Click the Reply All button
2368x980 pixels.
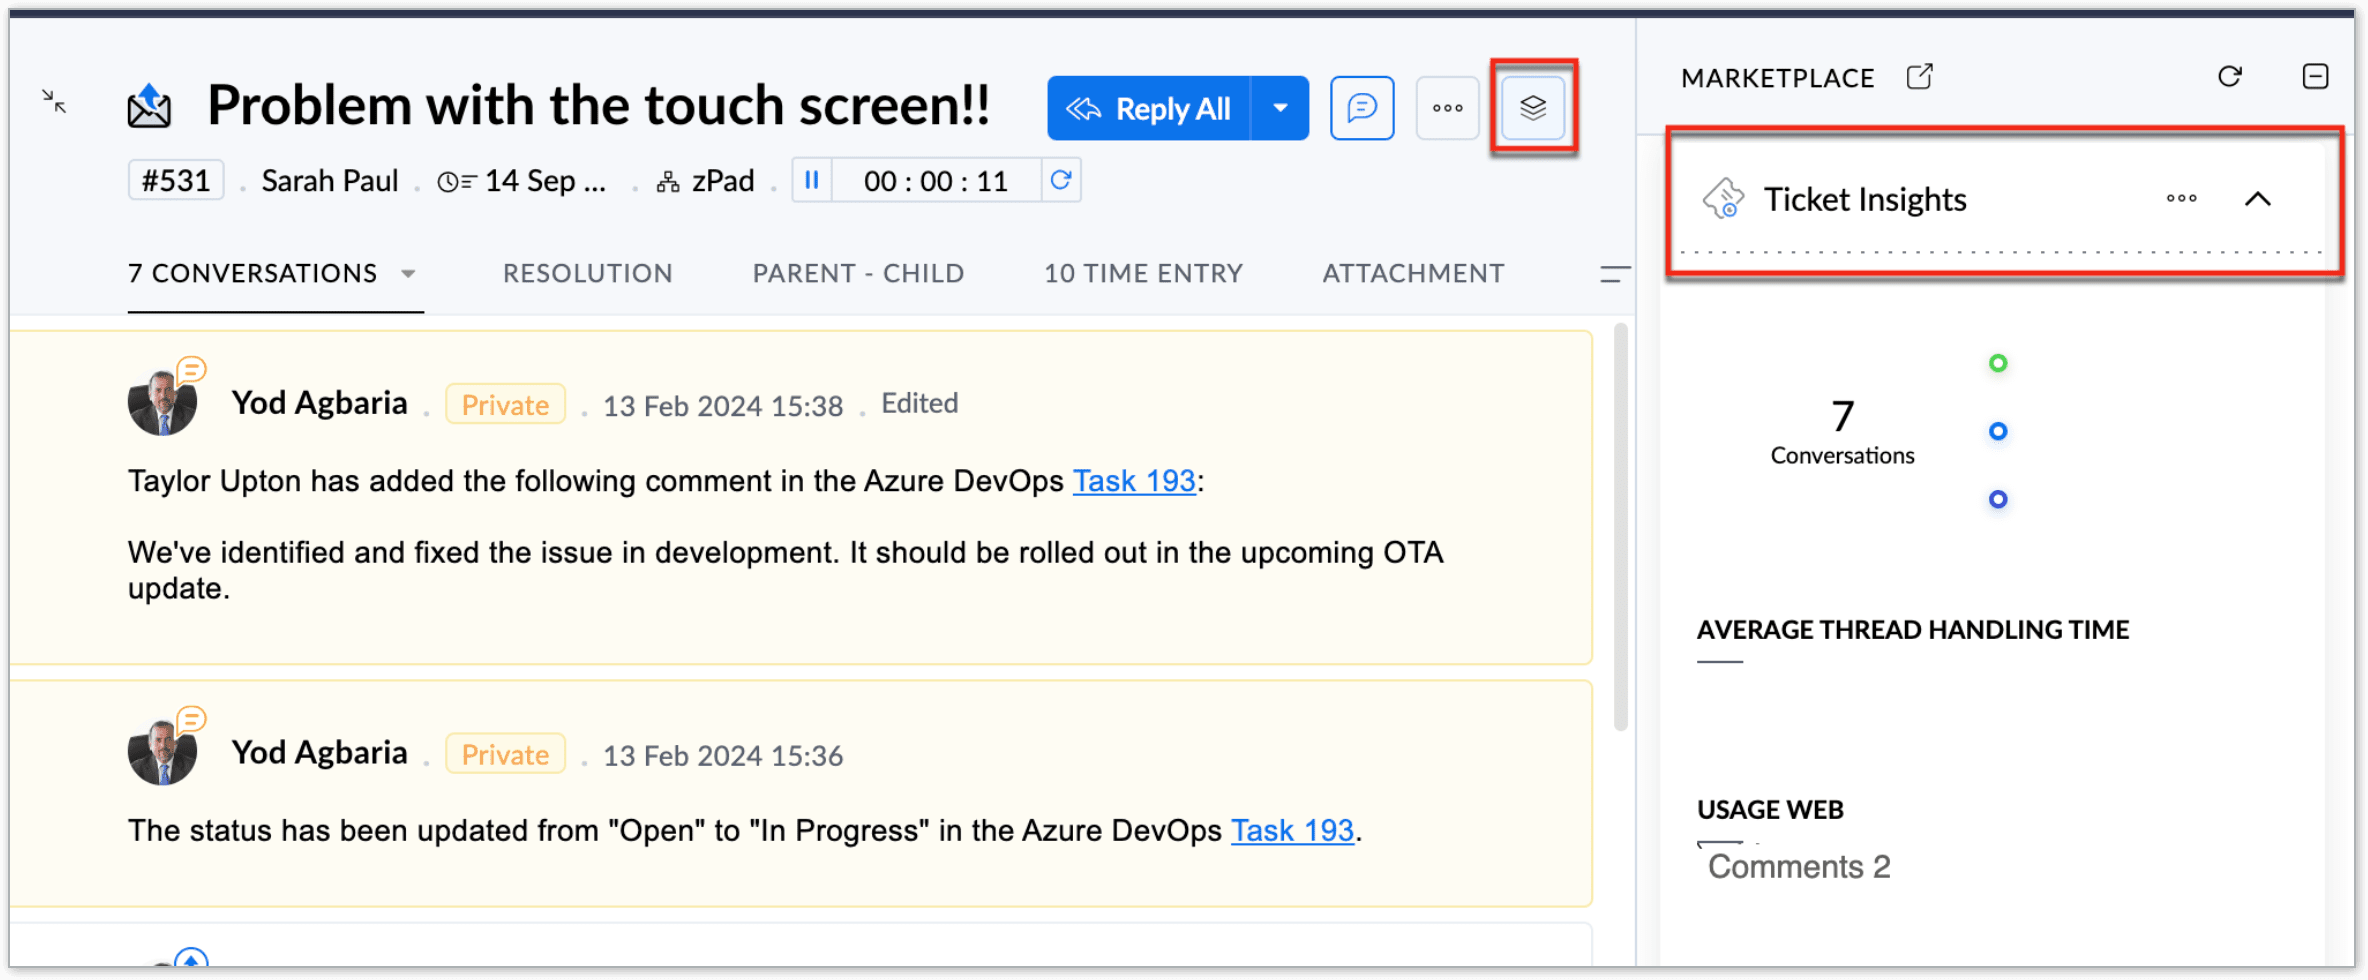click(x=1149, y=108)
